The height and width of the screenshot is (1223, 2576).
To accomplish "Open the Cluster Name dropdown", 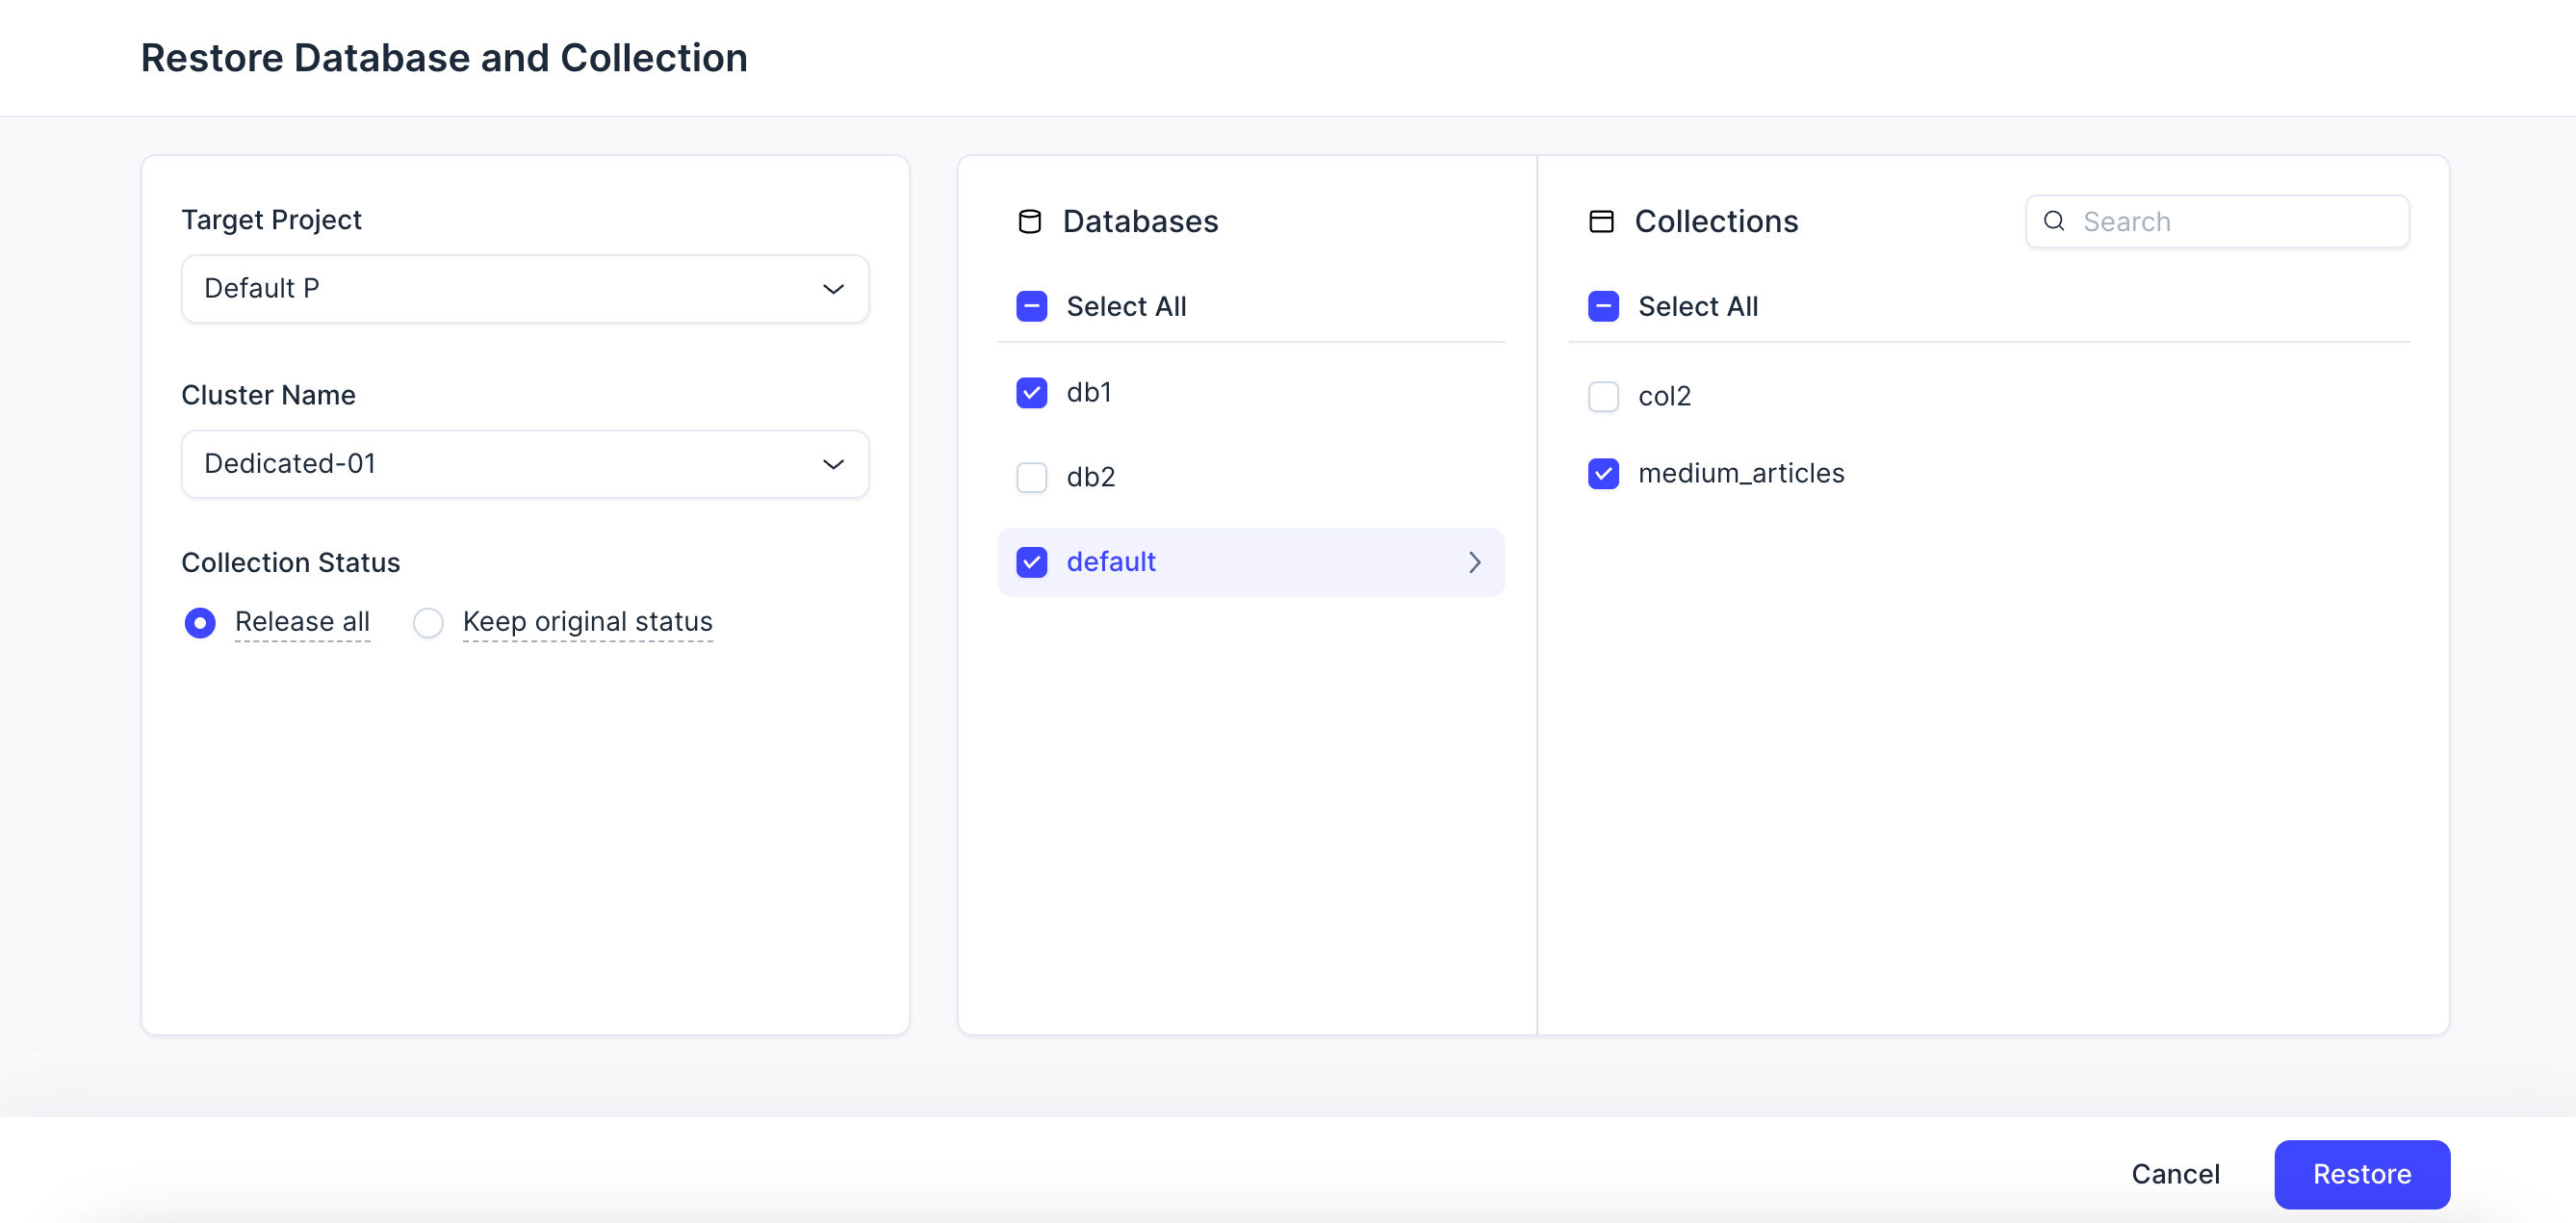I will click(524, 464).
